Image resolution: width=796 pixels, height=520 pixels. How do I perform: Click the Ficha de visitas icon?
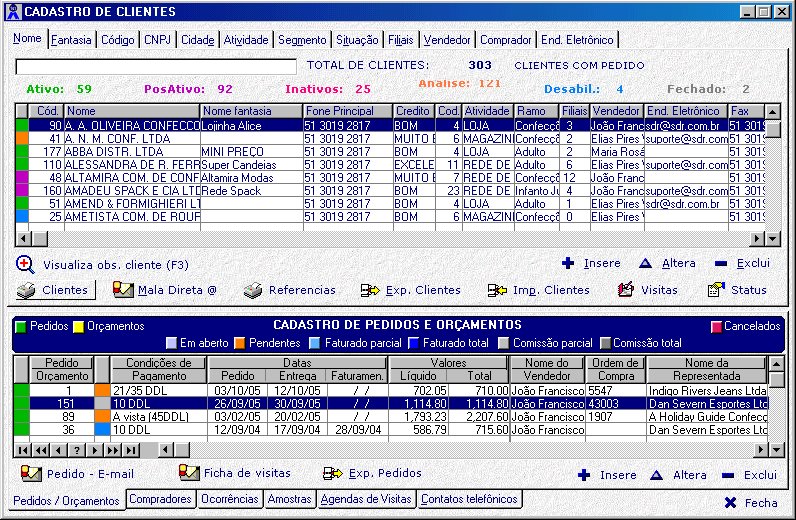point(189,472)
